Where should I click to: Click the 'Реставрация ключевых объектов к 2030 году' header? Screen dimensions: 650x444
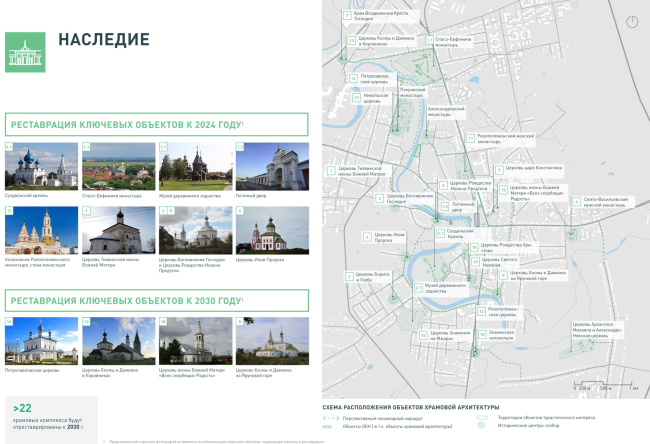coord(126,300)
